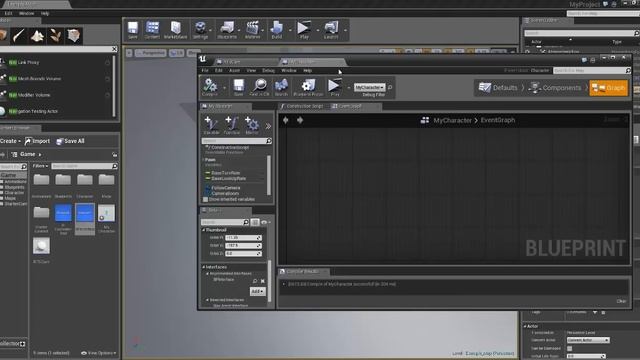Image resolution: width=640 pixels, height=360 pixels.
Task: Click Perspective viewport button
Action: click(x=150, y=53)
